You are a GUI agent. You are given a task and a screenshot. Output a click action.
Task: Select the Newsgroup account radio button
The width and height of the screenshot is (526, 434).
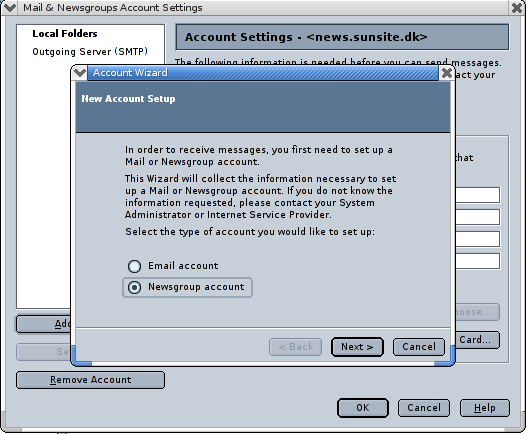tap(135, 287)
